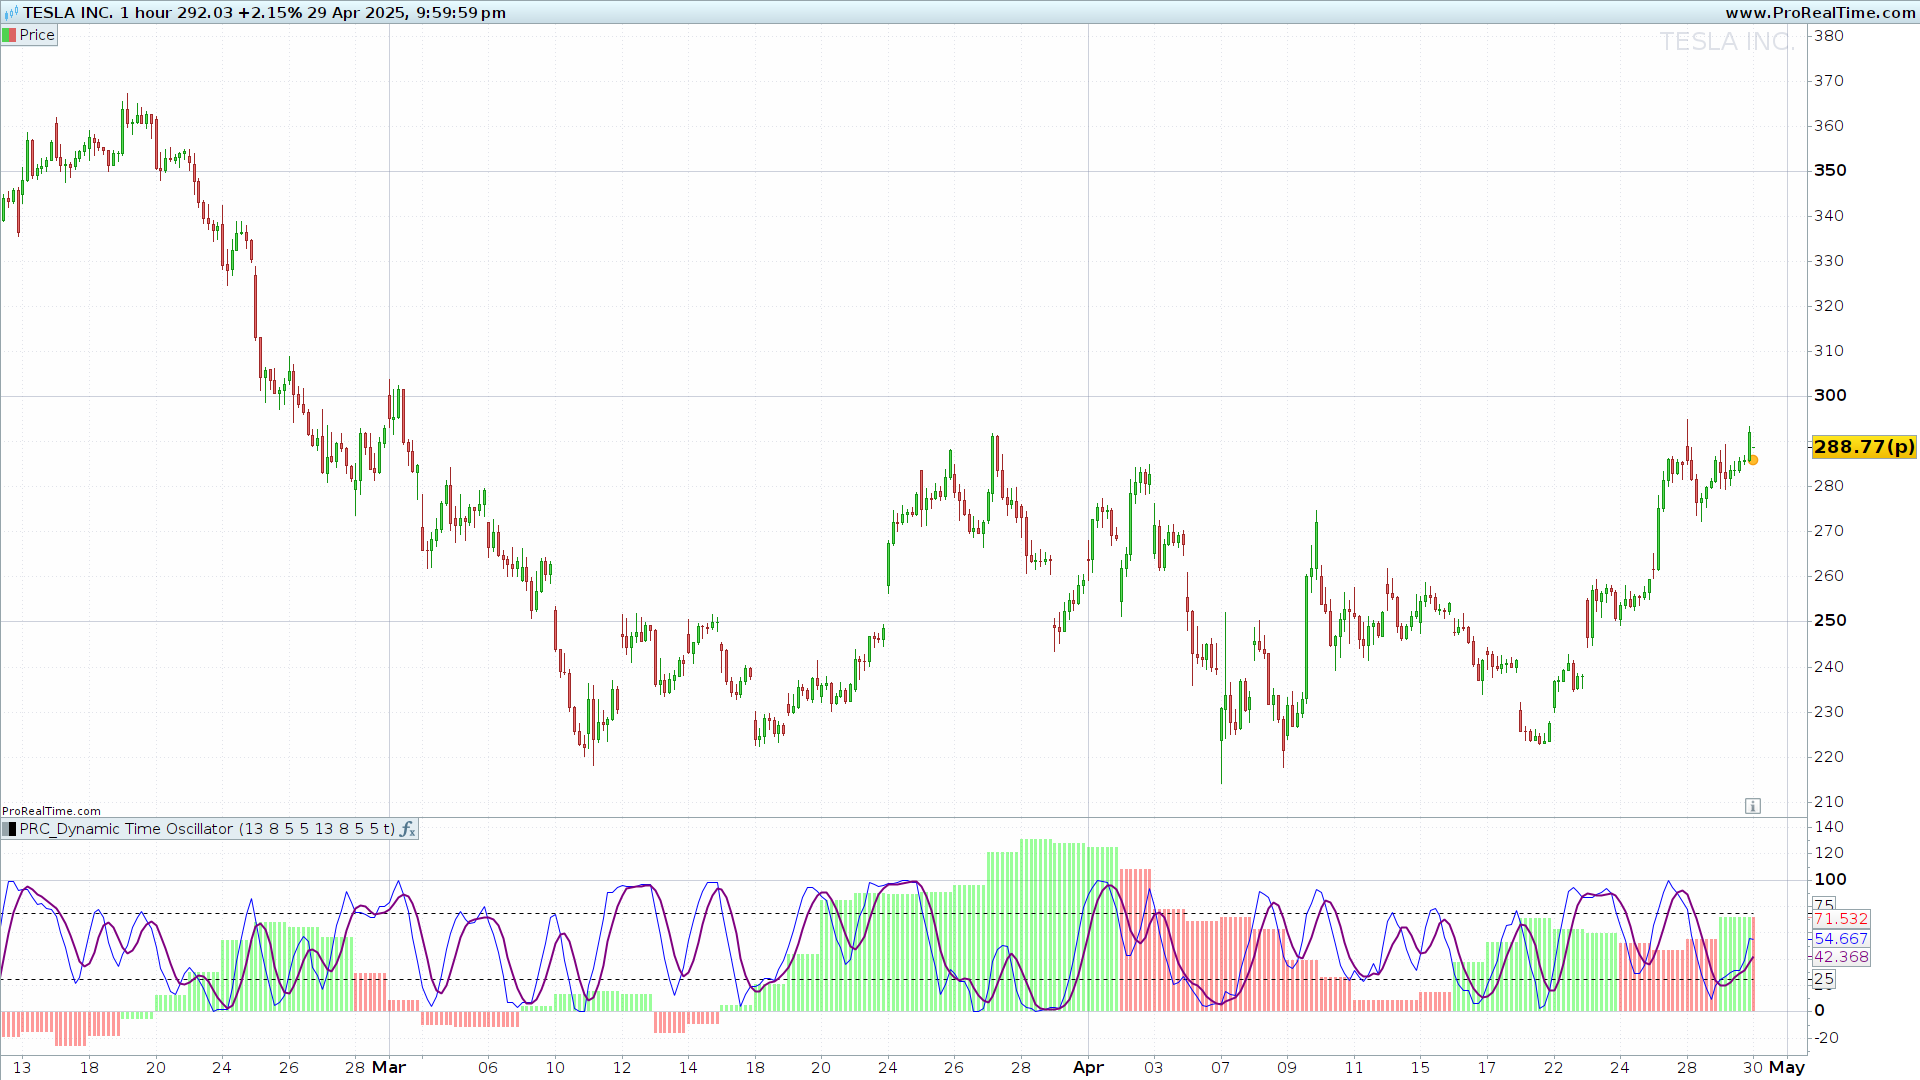Click the info "i" icon on the price chart

pyautogui.click(x=1753, y=806)
